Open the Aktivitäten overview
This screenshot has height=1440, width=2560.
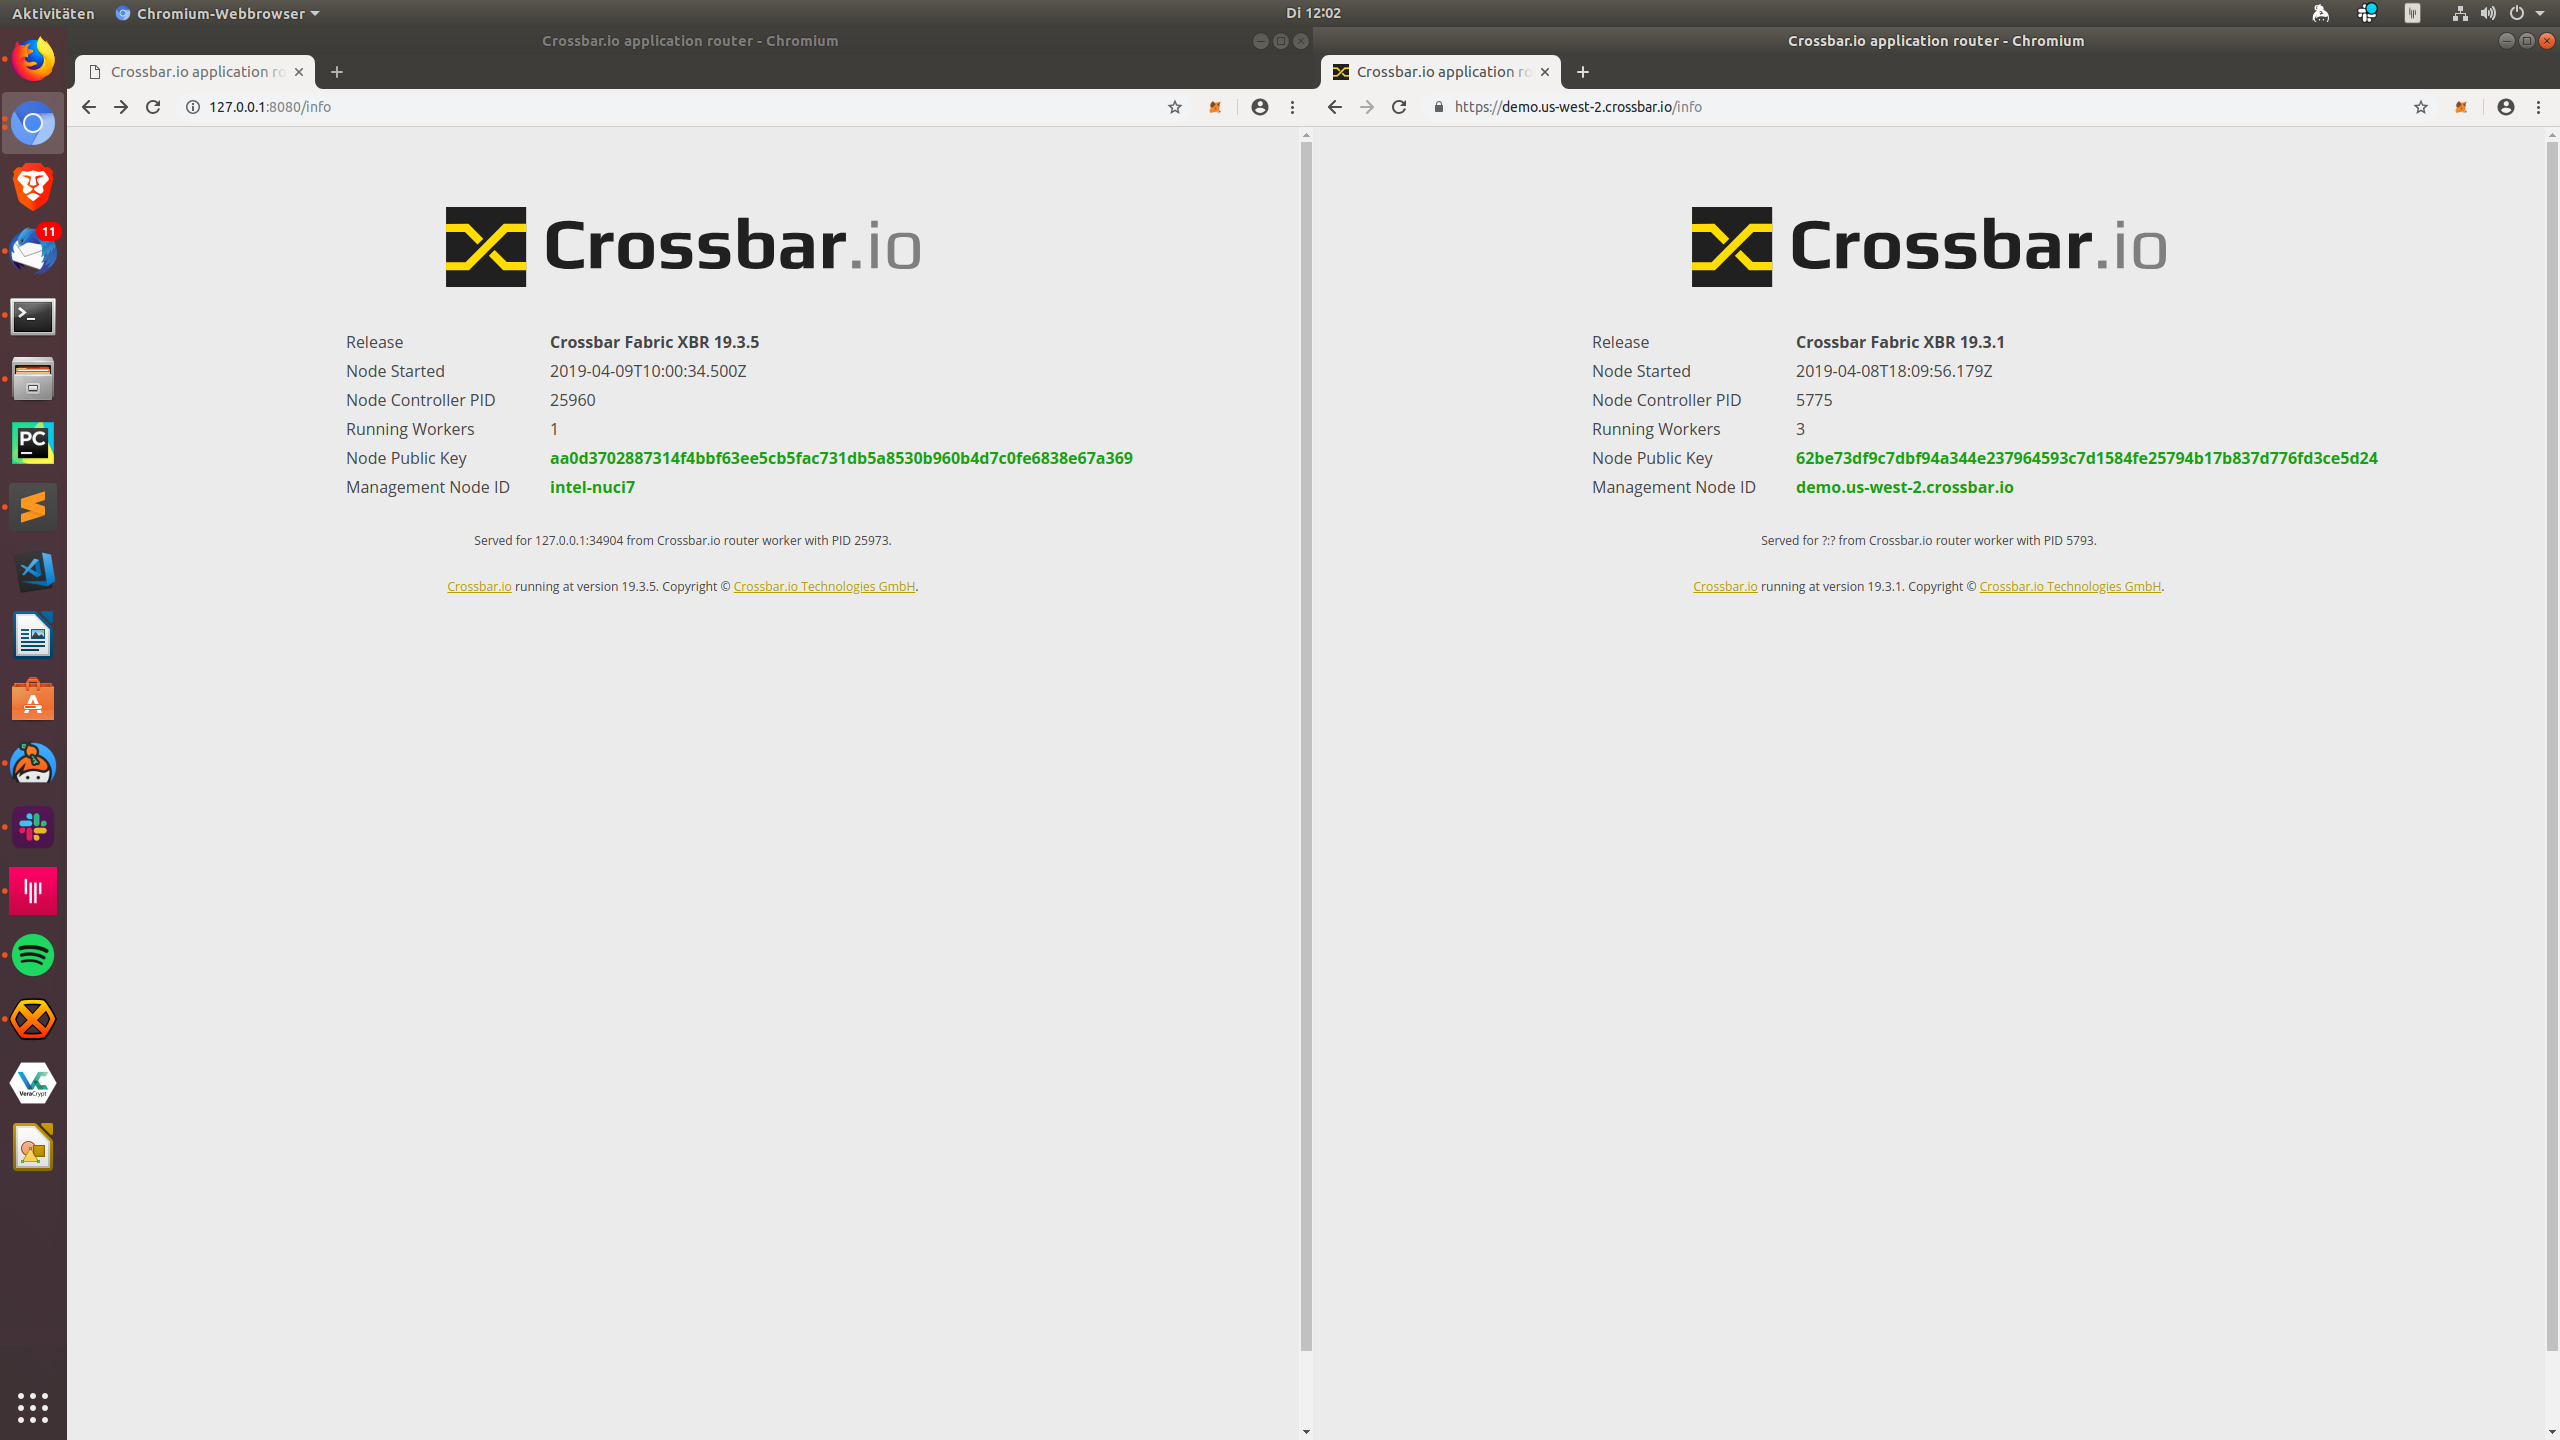[53, 13]
